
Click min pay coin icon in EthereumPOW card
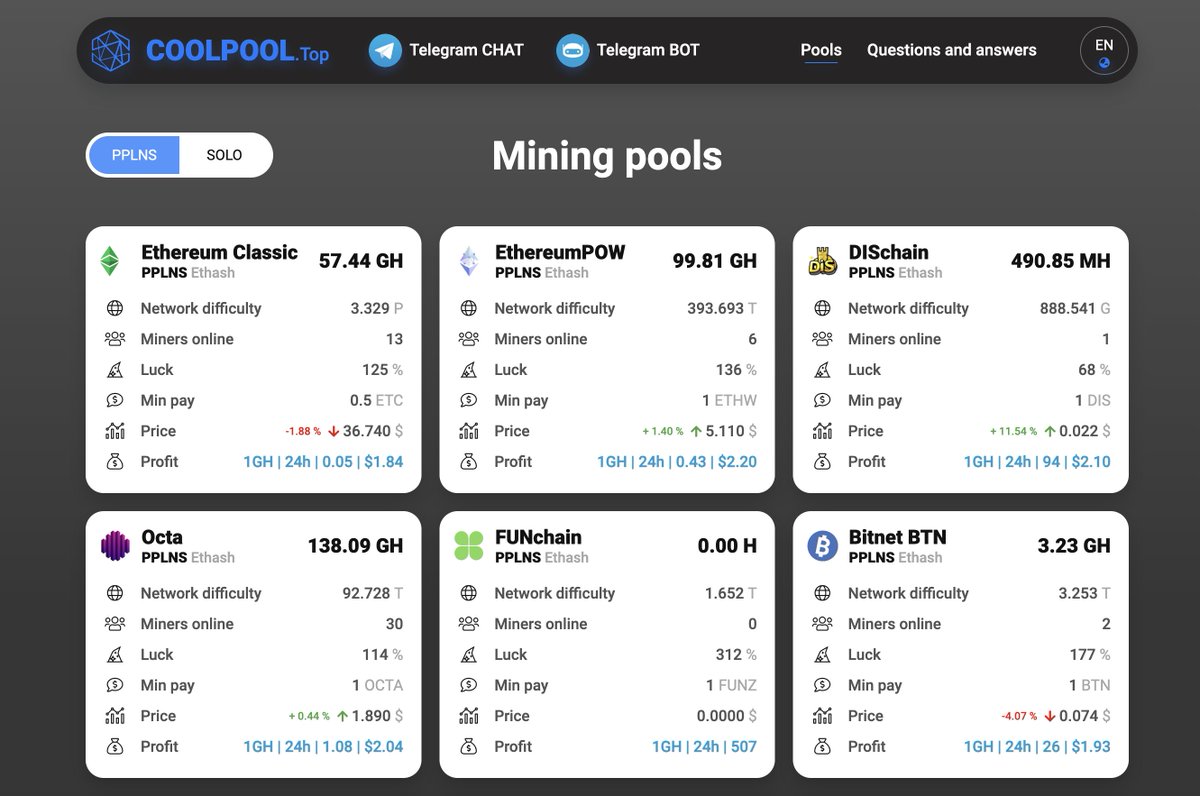tap(469, 400)
